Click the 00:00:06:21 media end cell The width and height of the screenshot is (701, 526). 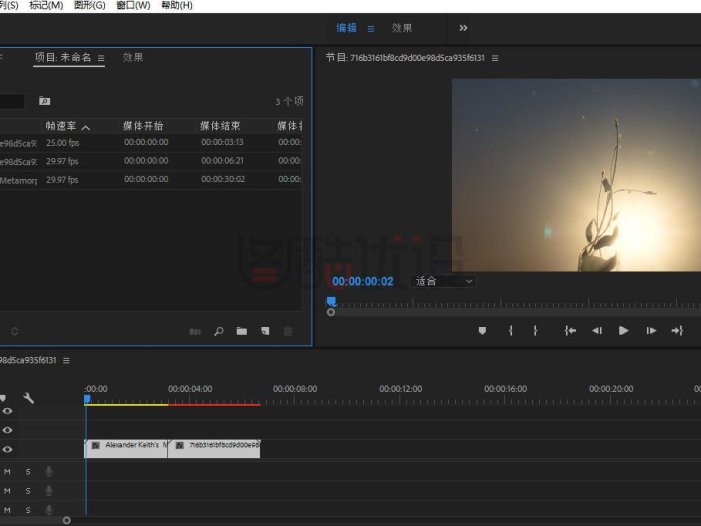tap(222, 160)
